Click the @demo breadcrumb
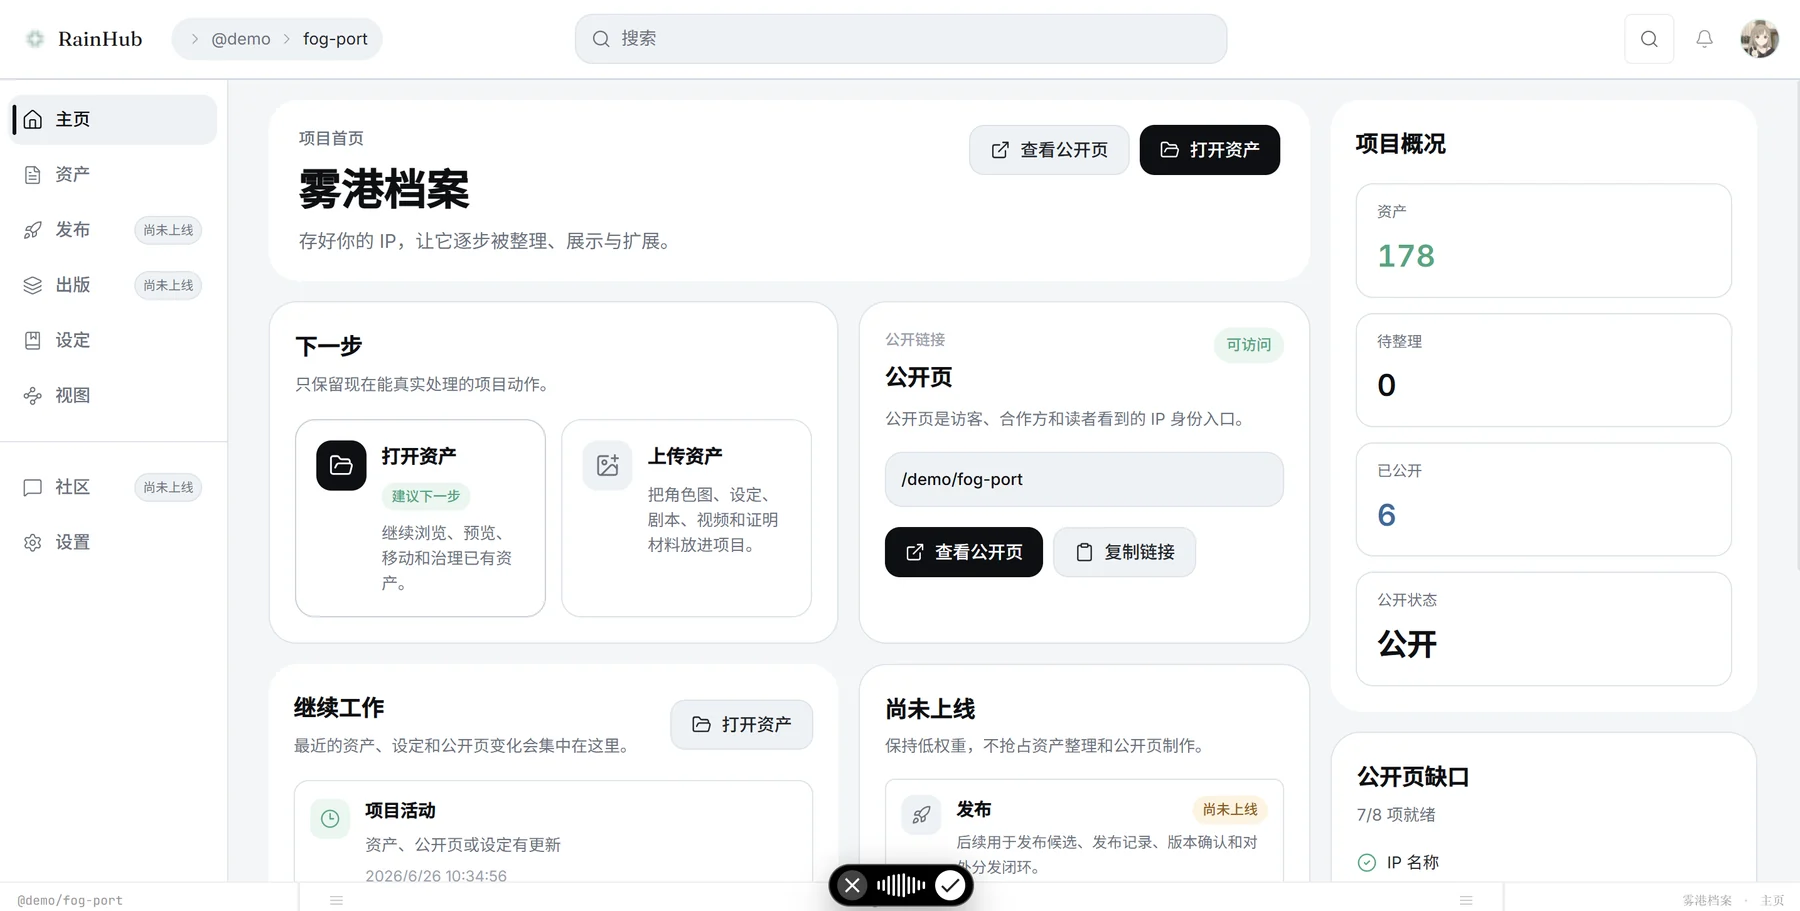1800x911 pixels. pyautogui.click(x=241, y=39)
